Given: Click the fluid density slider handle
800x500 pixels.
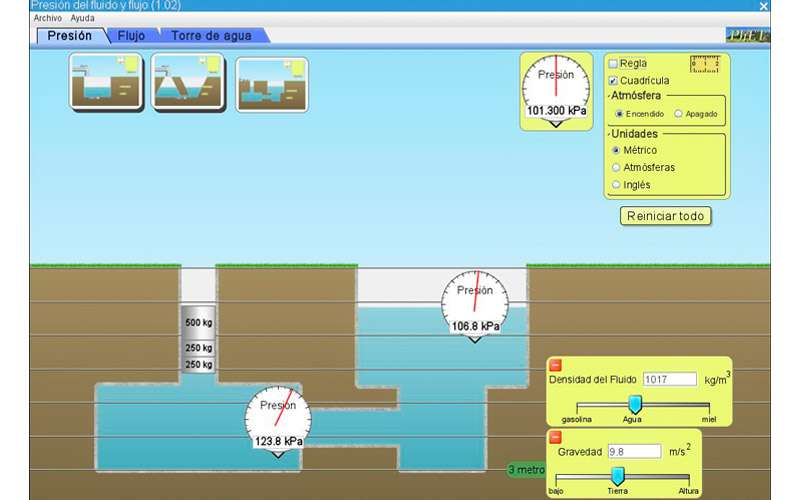Looking at the screenshot, I should coord(634,403).
